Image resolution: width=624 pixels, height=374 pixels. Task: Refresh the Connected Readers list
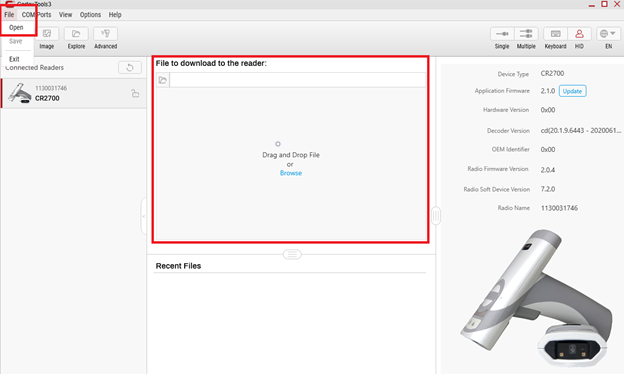pyautogui.click(x=130, y=68)
